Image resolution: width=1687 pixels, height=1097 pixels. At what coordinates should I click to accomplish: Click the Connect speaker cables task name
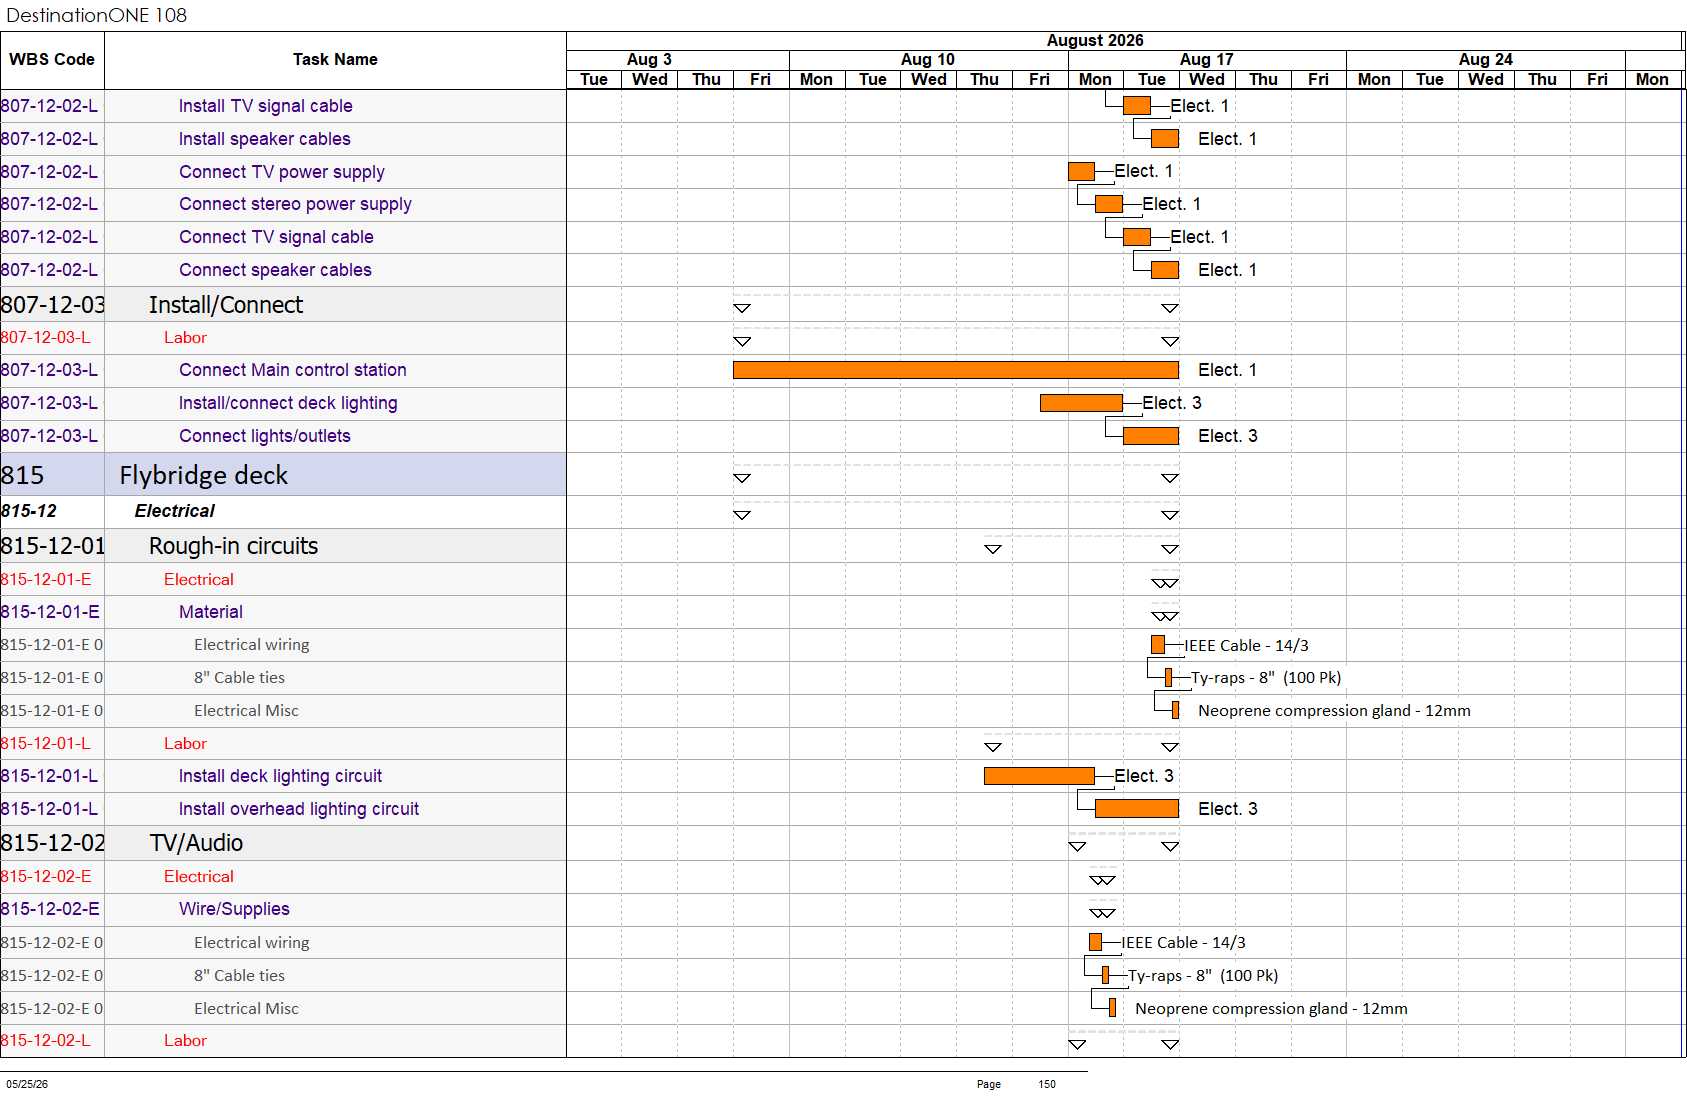click(x=275, y=270)
